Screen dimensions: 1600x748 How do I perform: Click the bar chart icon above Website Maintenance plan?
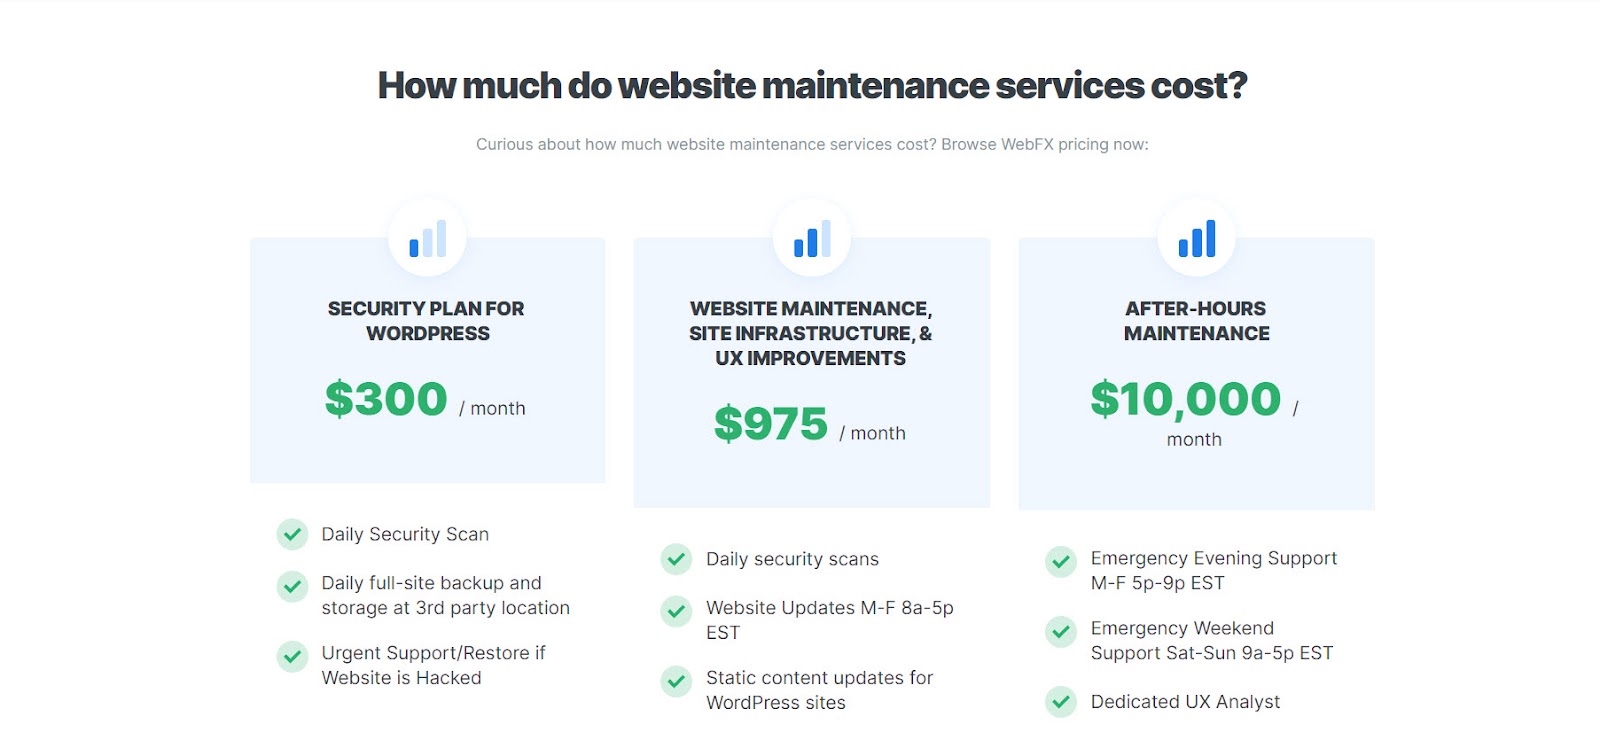pyautogui.click(x=812, y=238)
